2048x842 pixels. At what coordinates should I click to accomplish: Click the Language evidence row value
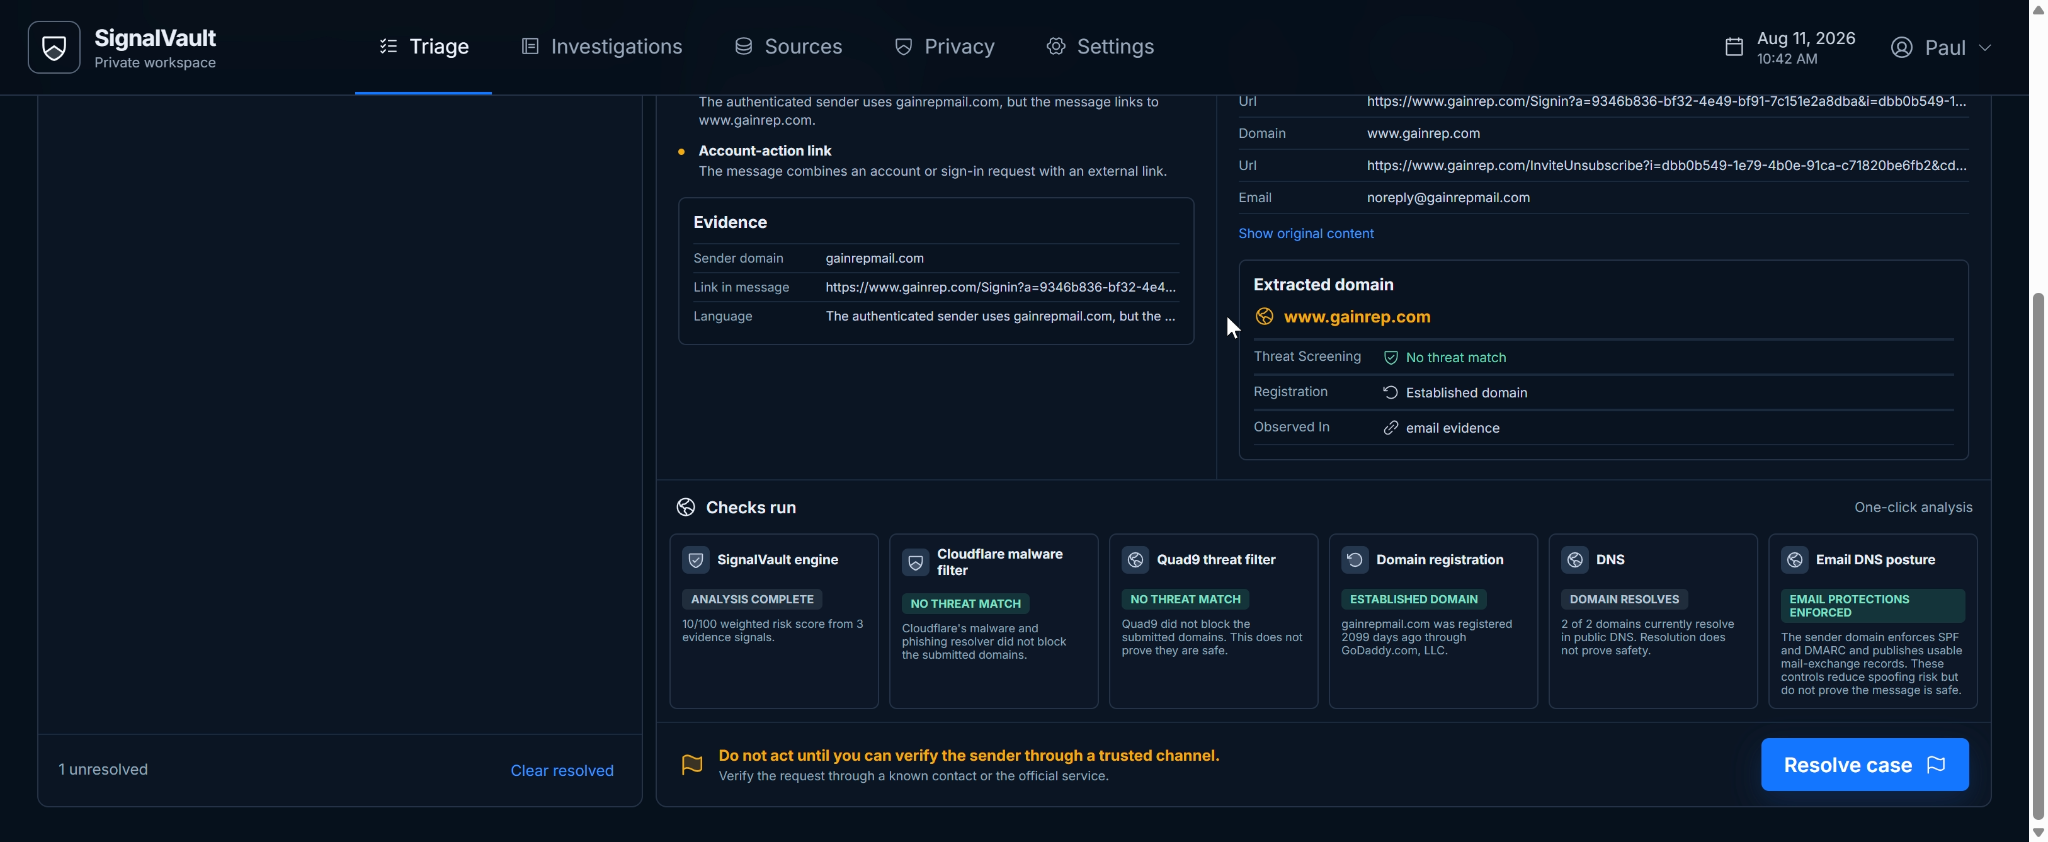click(x=1000, y=317)
